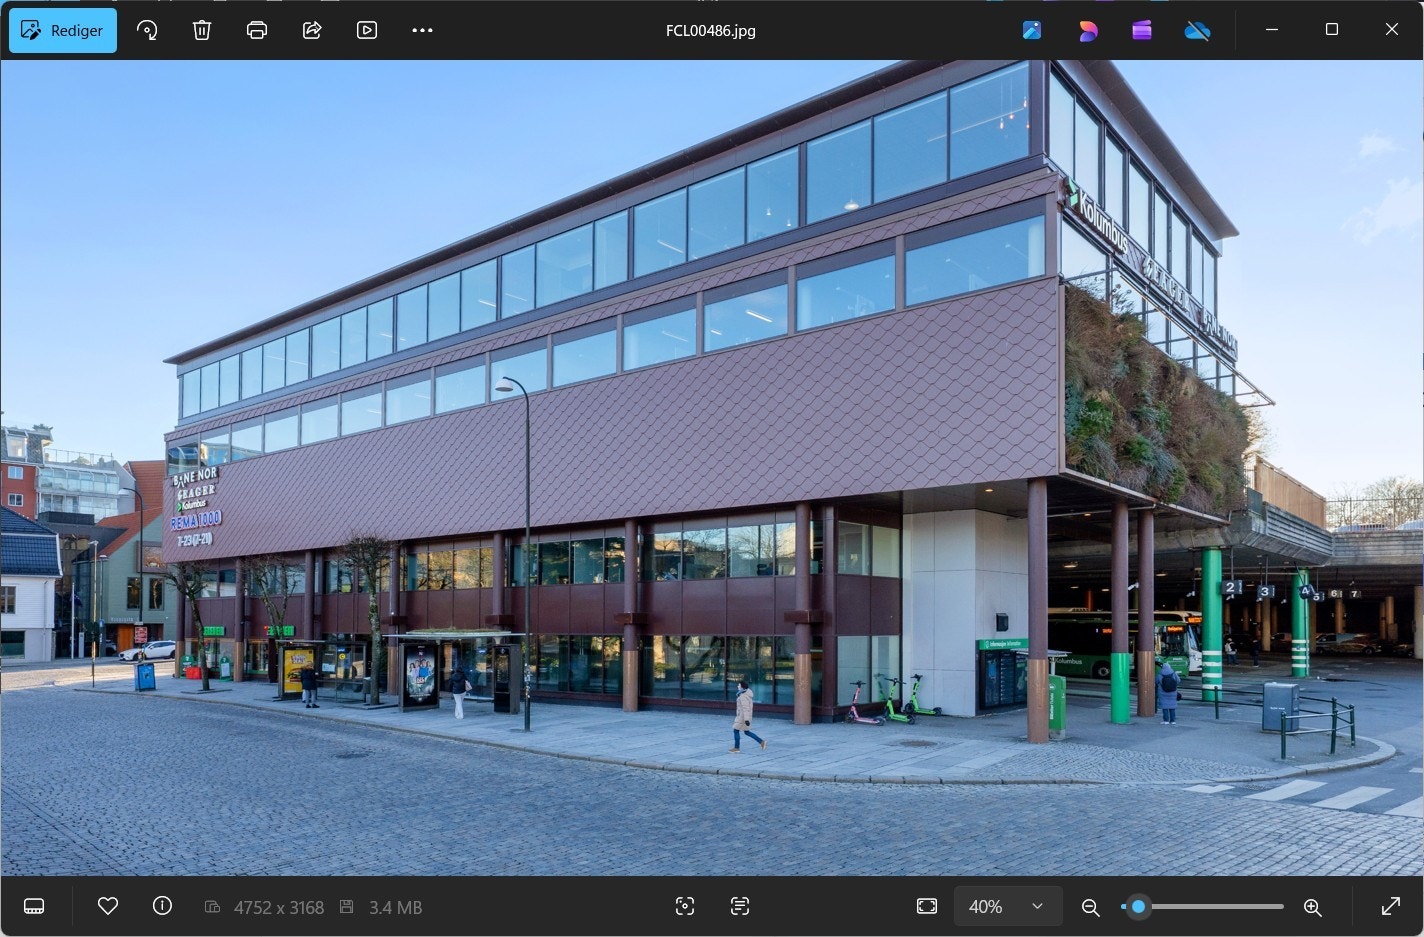Open the OneDrive cloud status icon
This screenshot has height=937, width=1424.
pos(1197,30)
